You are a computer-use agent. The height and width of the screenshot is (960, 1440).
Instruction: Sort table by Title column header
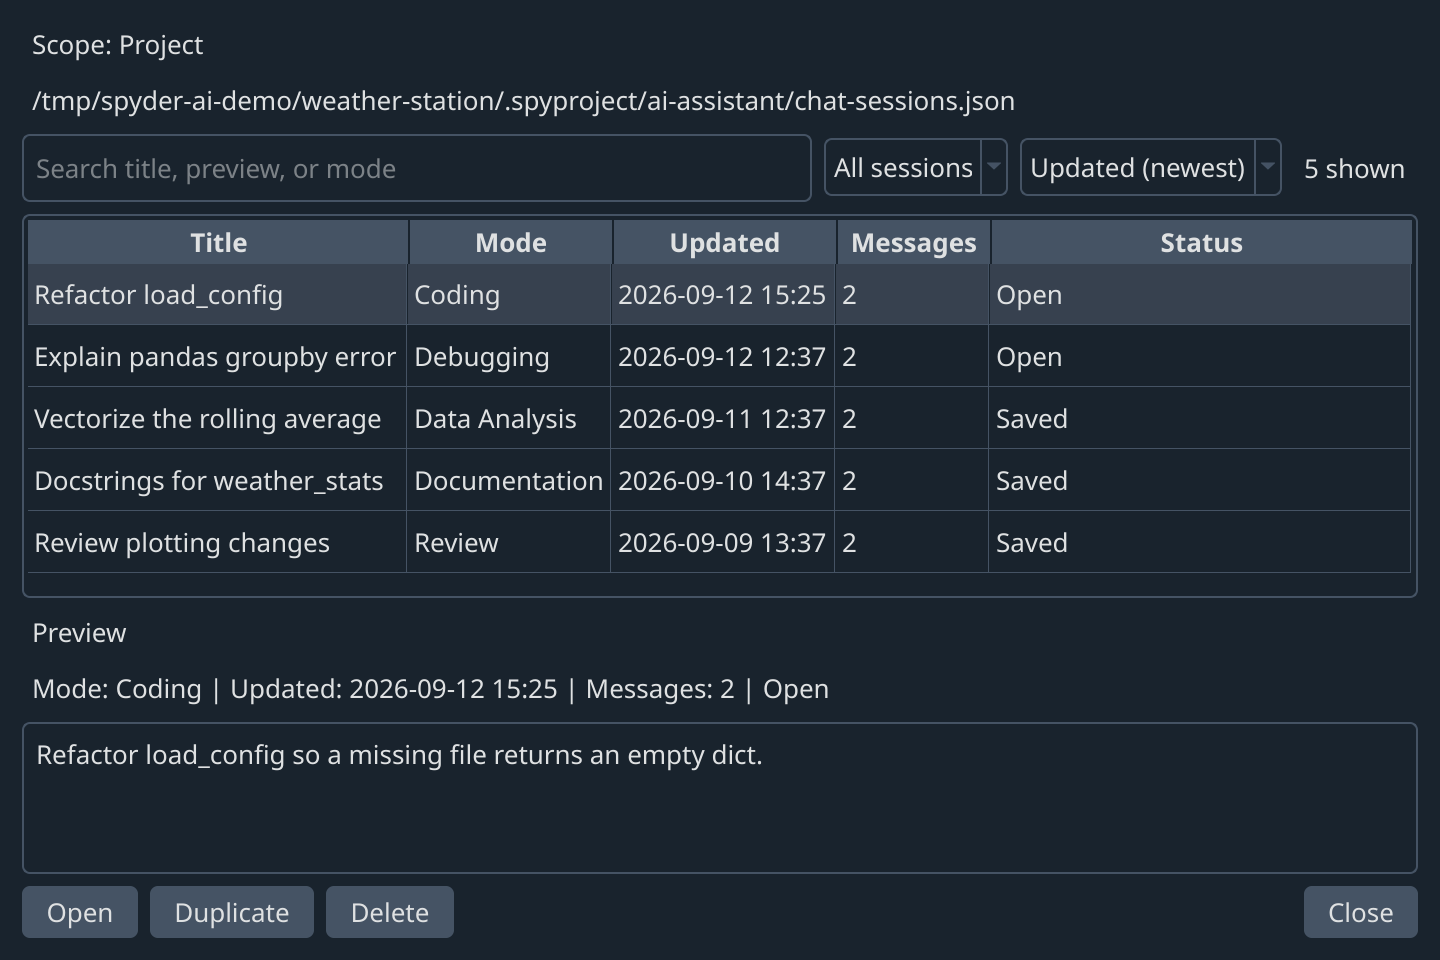(x=218, y=243)
